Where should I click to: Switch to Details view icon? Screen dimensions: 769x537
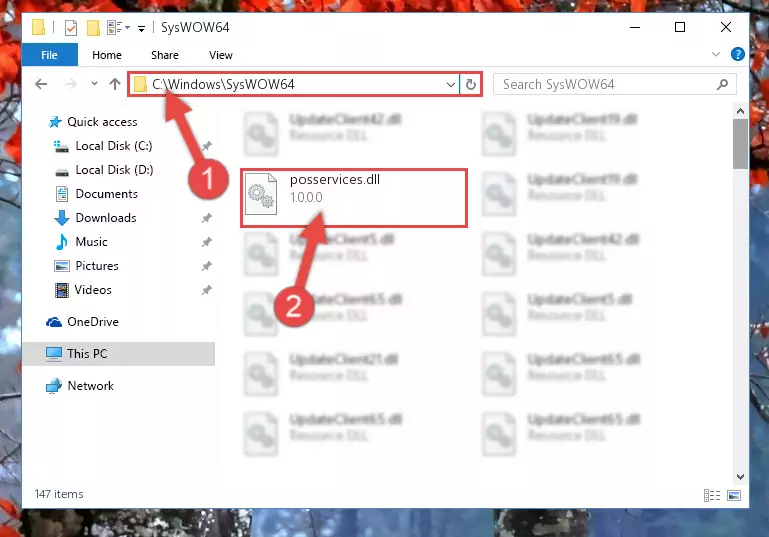712,495
